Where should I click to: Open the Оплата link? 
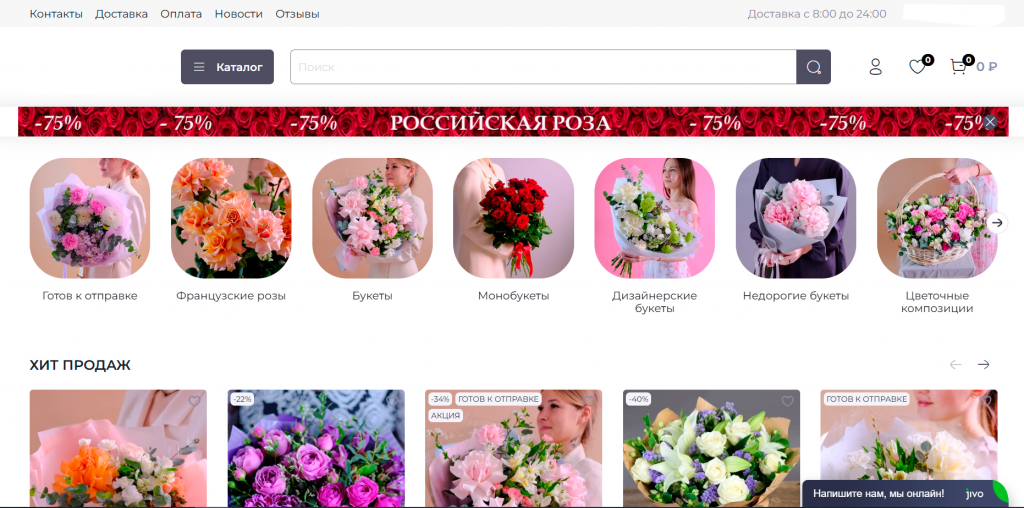click(181, 14)
